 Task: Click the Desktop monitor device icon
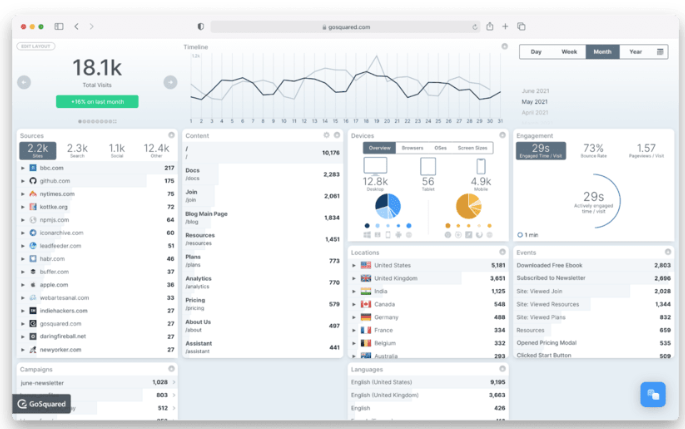click(375, 166)
